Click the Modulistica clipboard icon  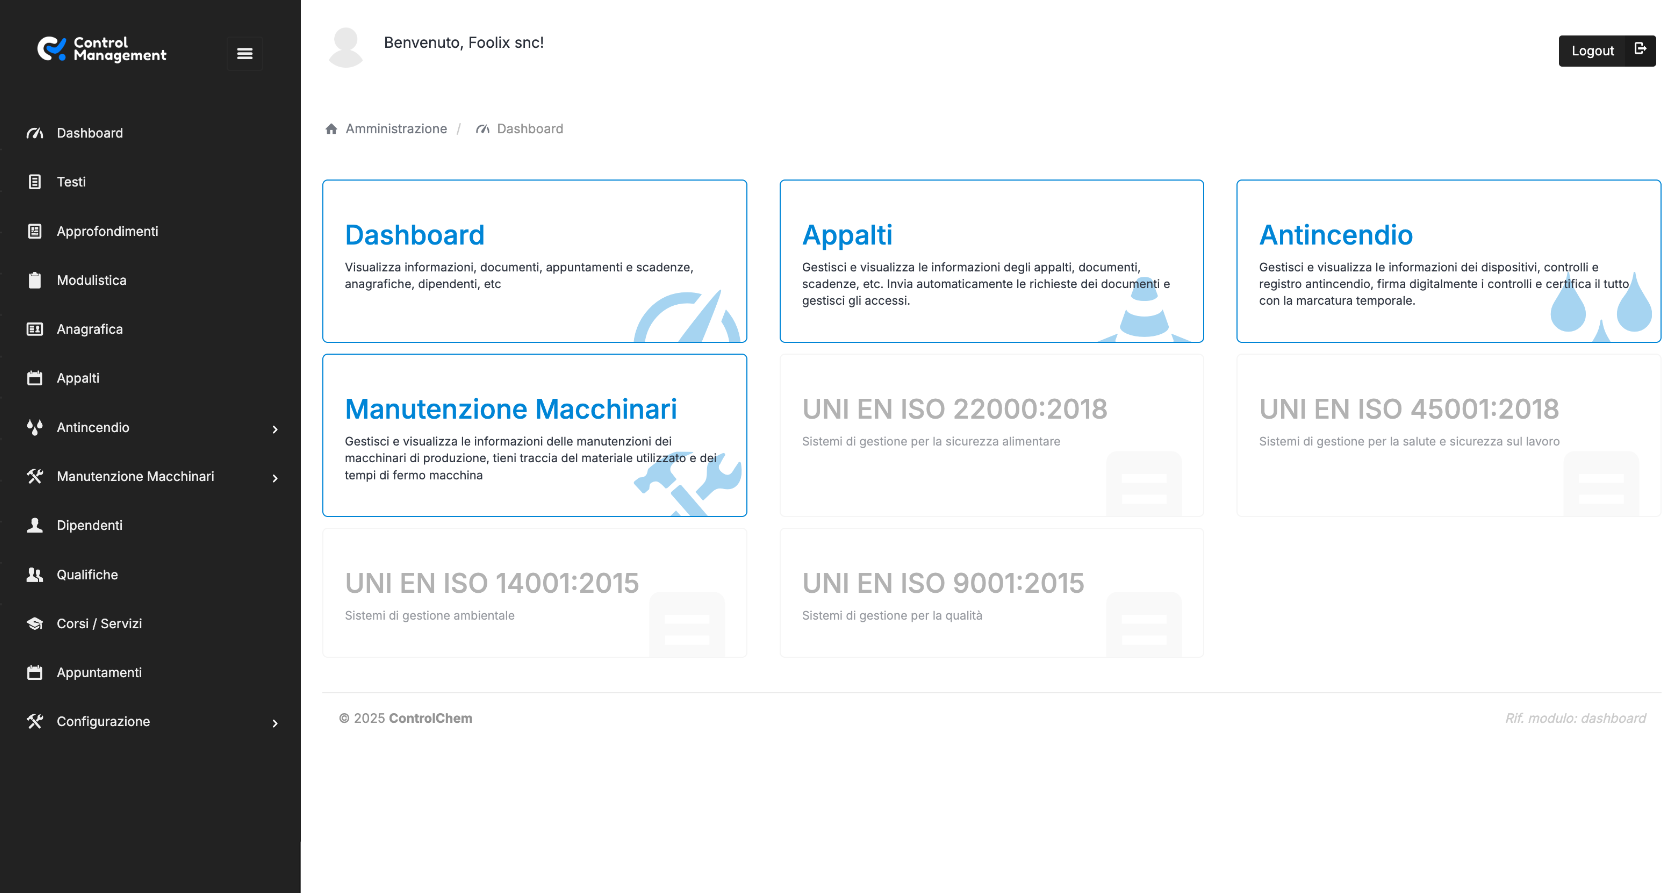35,280
